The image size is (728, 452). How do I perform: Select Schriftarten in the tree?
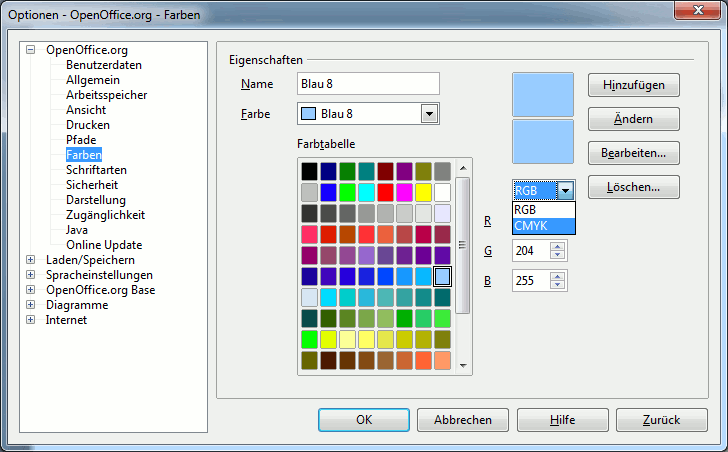pyautogui.click(x=96, y=170)
